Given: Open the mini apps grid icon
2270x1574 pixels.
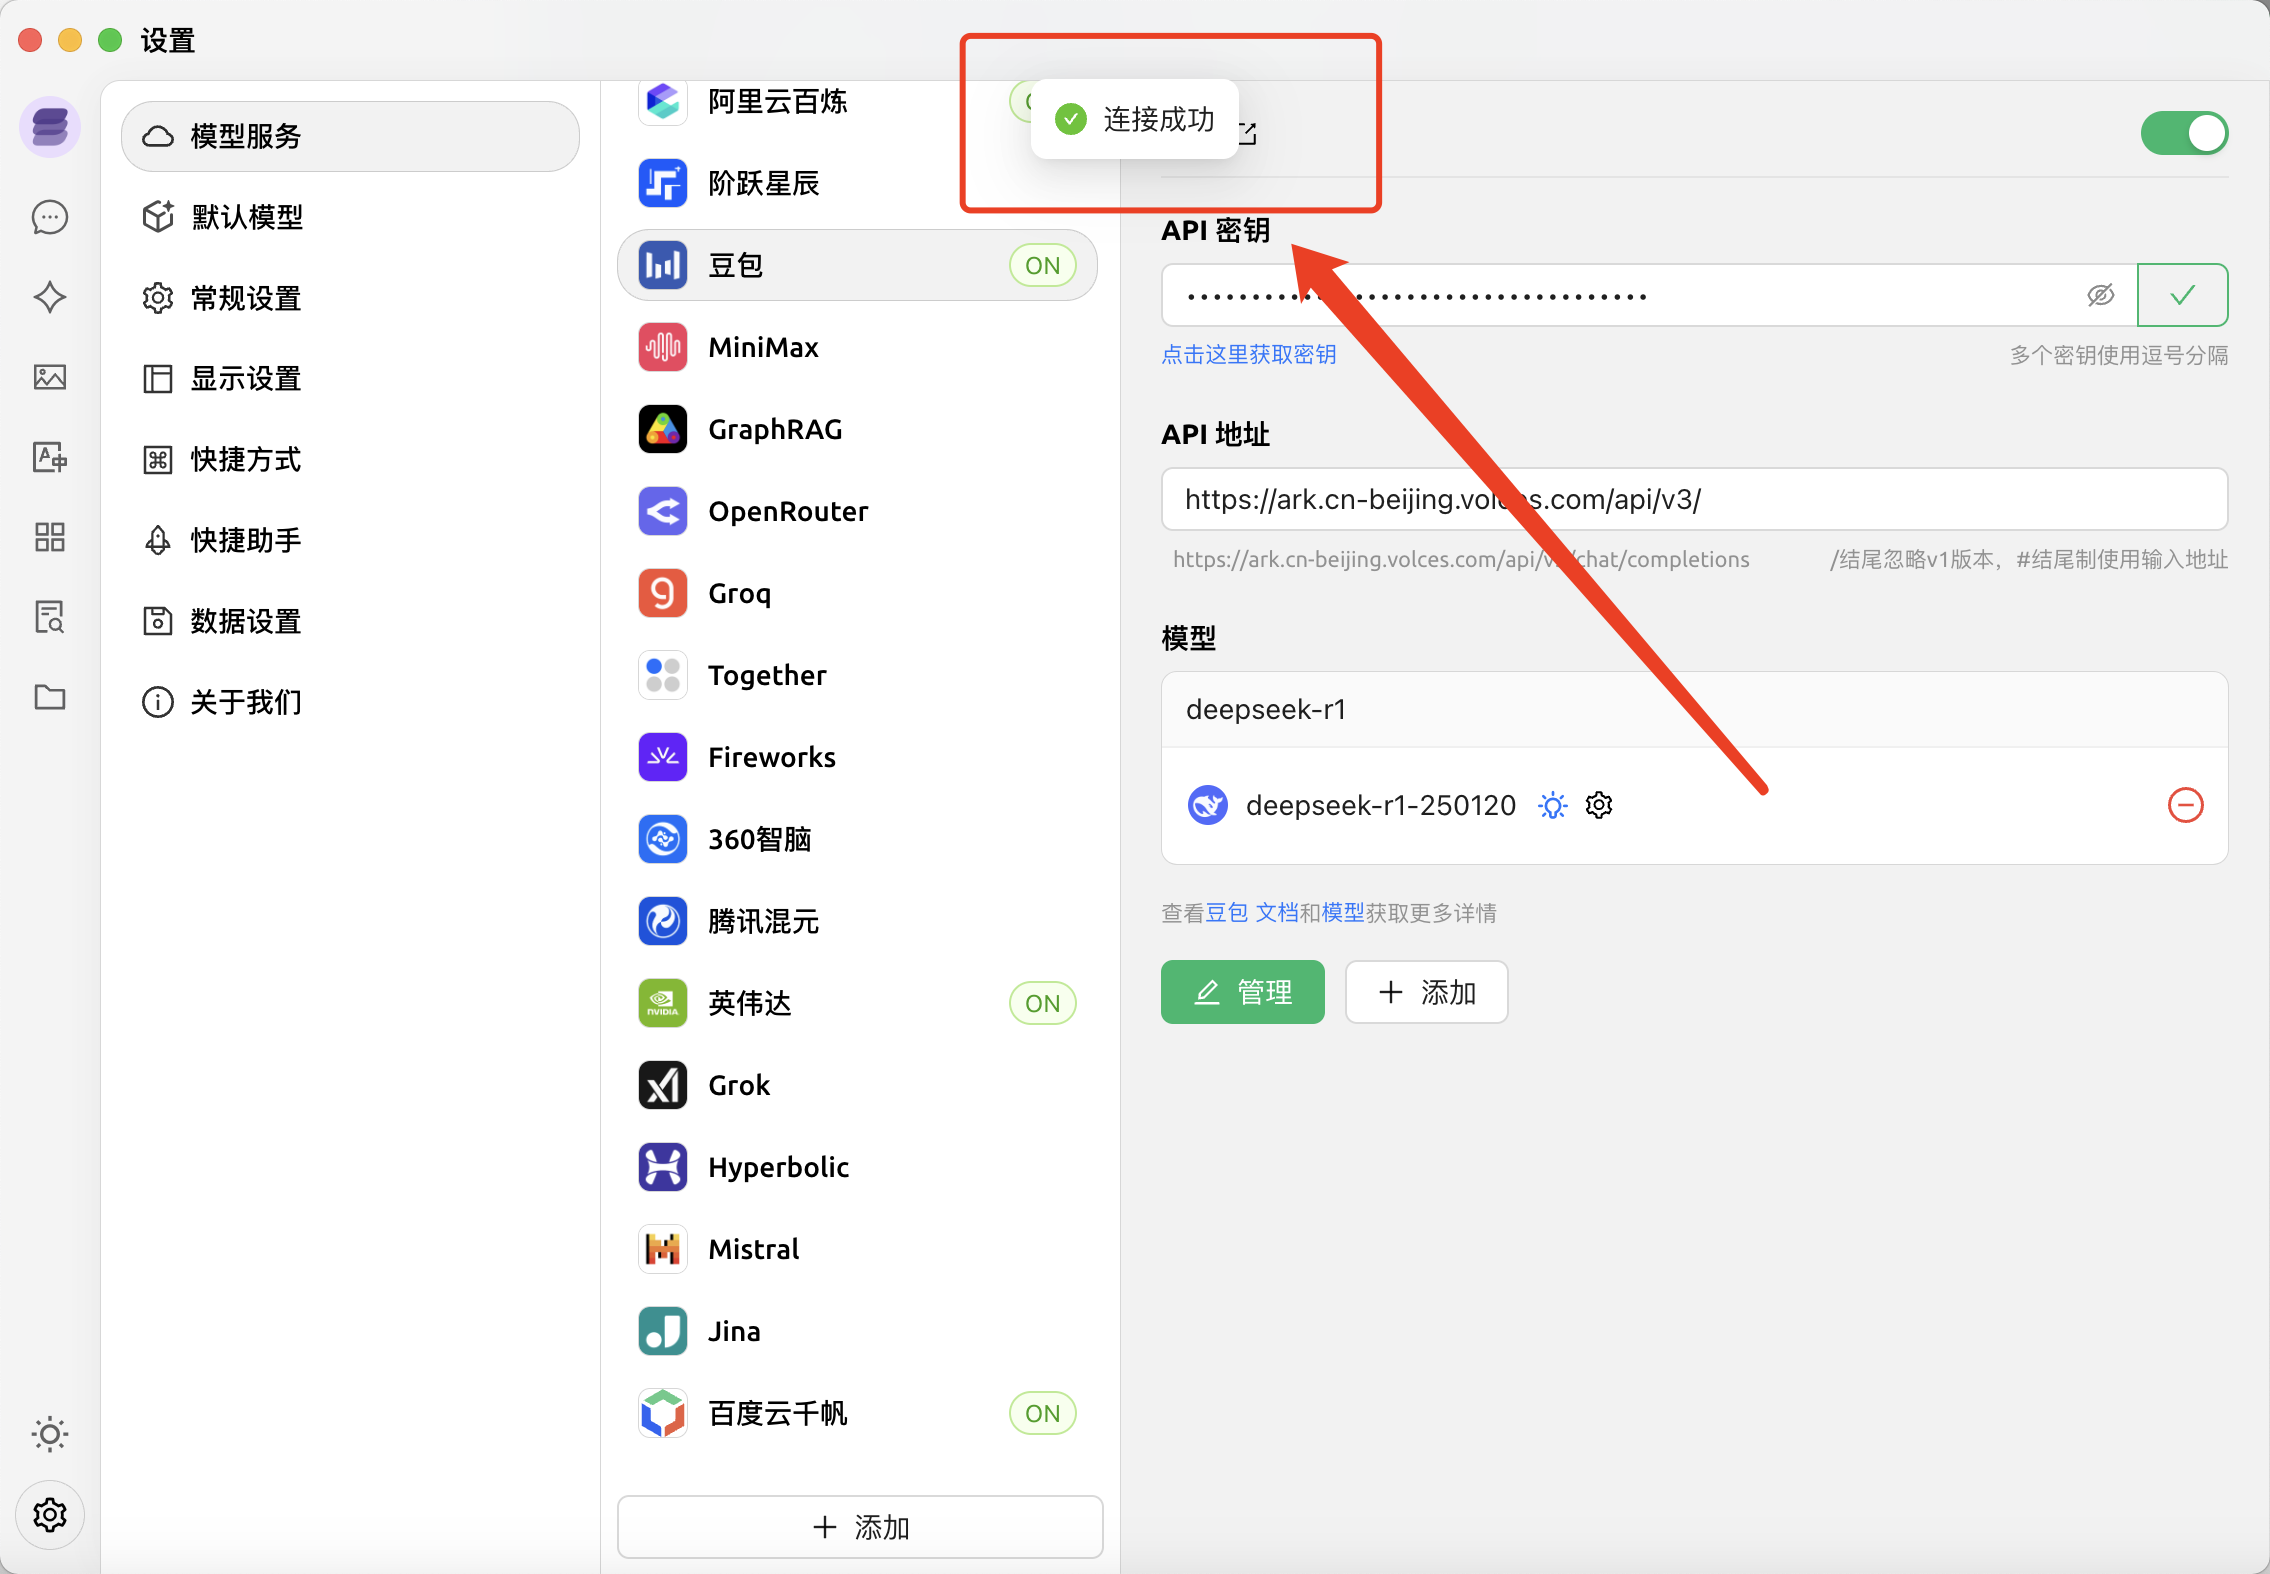Looking at the screenshot, I should tap(50, 537).
